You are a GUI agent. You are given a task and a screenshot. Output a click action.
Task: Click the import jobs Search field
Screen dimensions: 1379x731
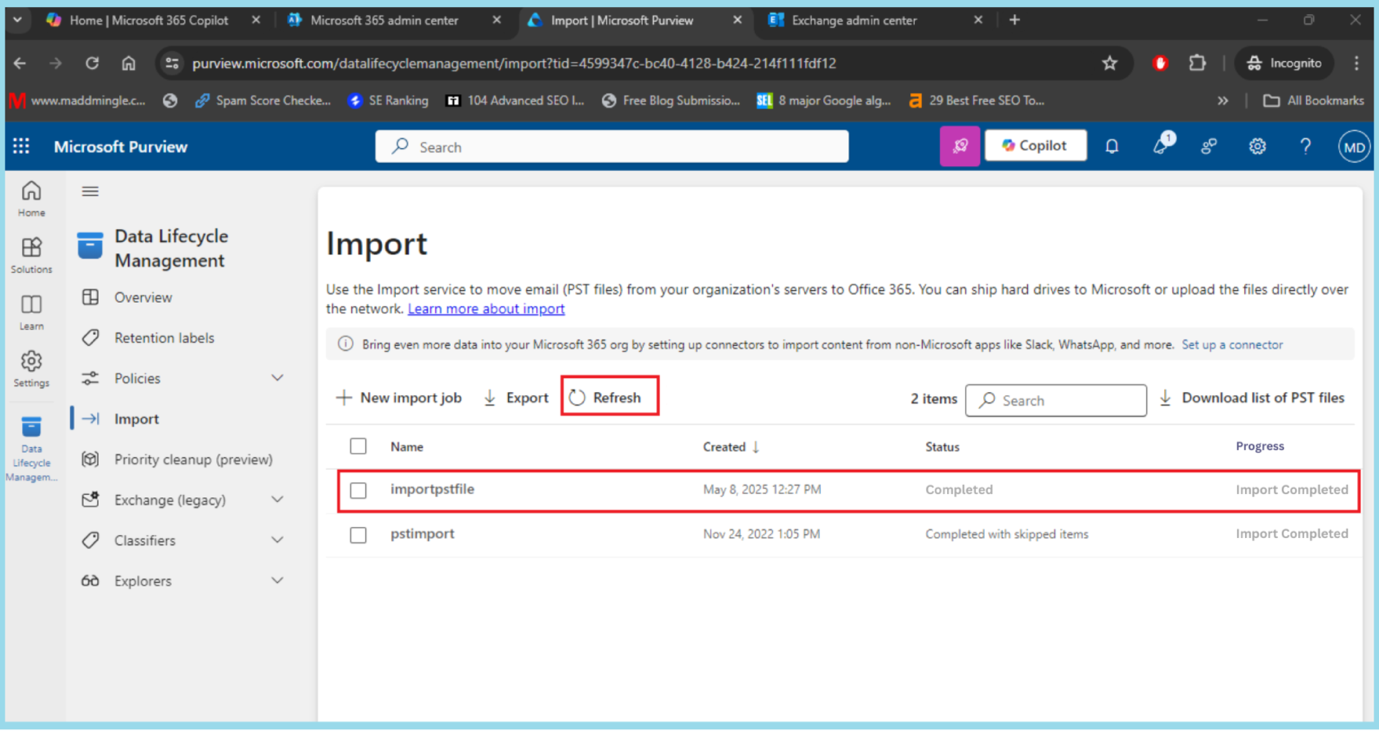click(1056, 400)
